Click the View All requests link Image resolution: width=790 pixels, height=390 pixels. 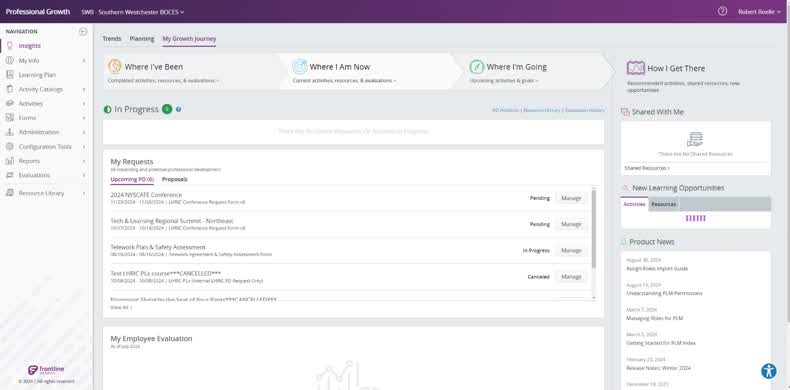click(x=121, y=307)
